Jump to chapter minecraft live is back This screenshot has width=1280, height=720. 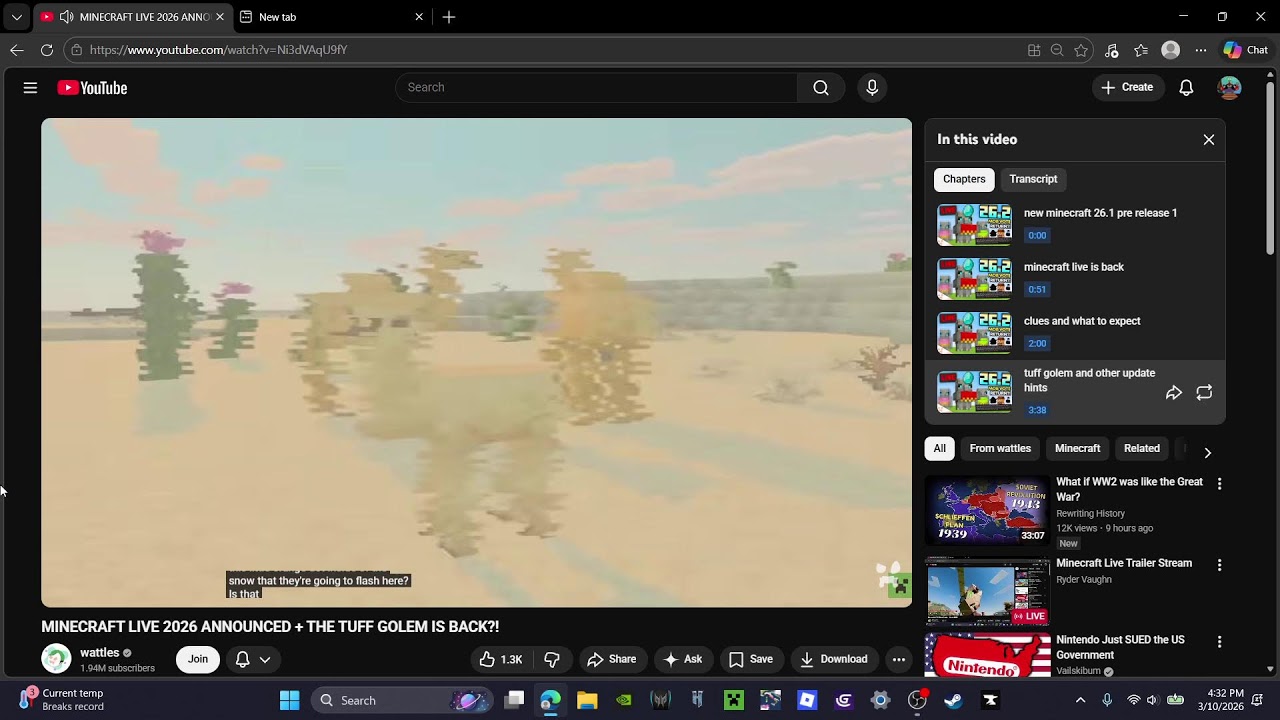point(1075,279)
